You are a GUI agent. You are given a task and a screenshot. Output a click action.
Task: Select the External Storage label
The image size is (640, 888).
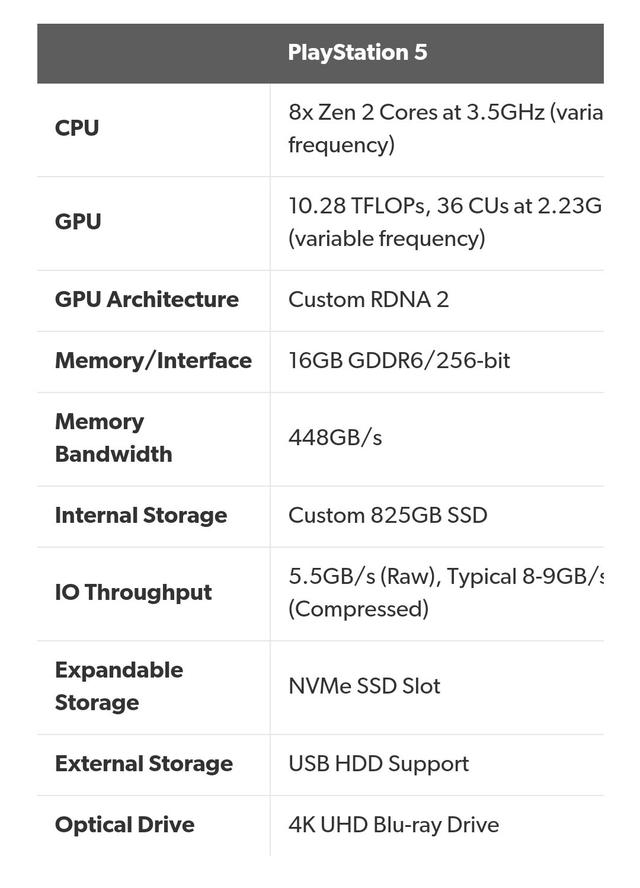point(144,764)
